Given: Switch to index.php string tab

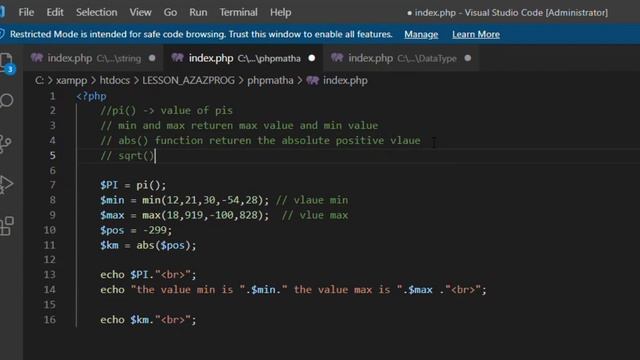Looking at the screenshot, I should (x=93, y=58).
